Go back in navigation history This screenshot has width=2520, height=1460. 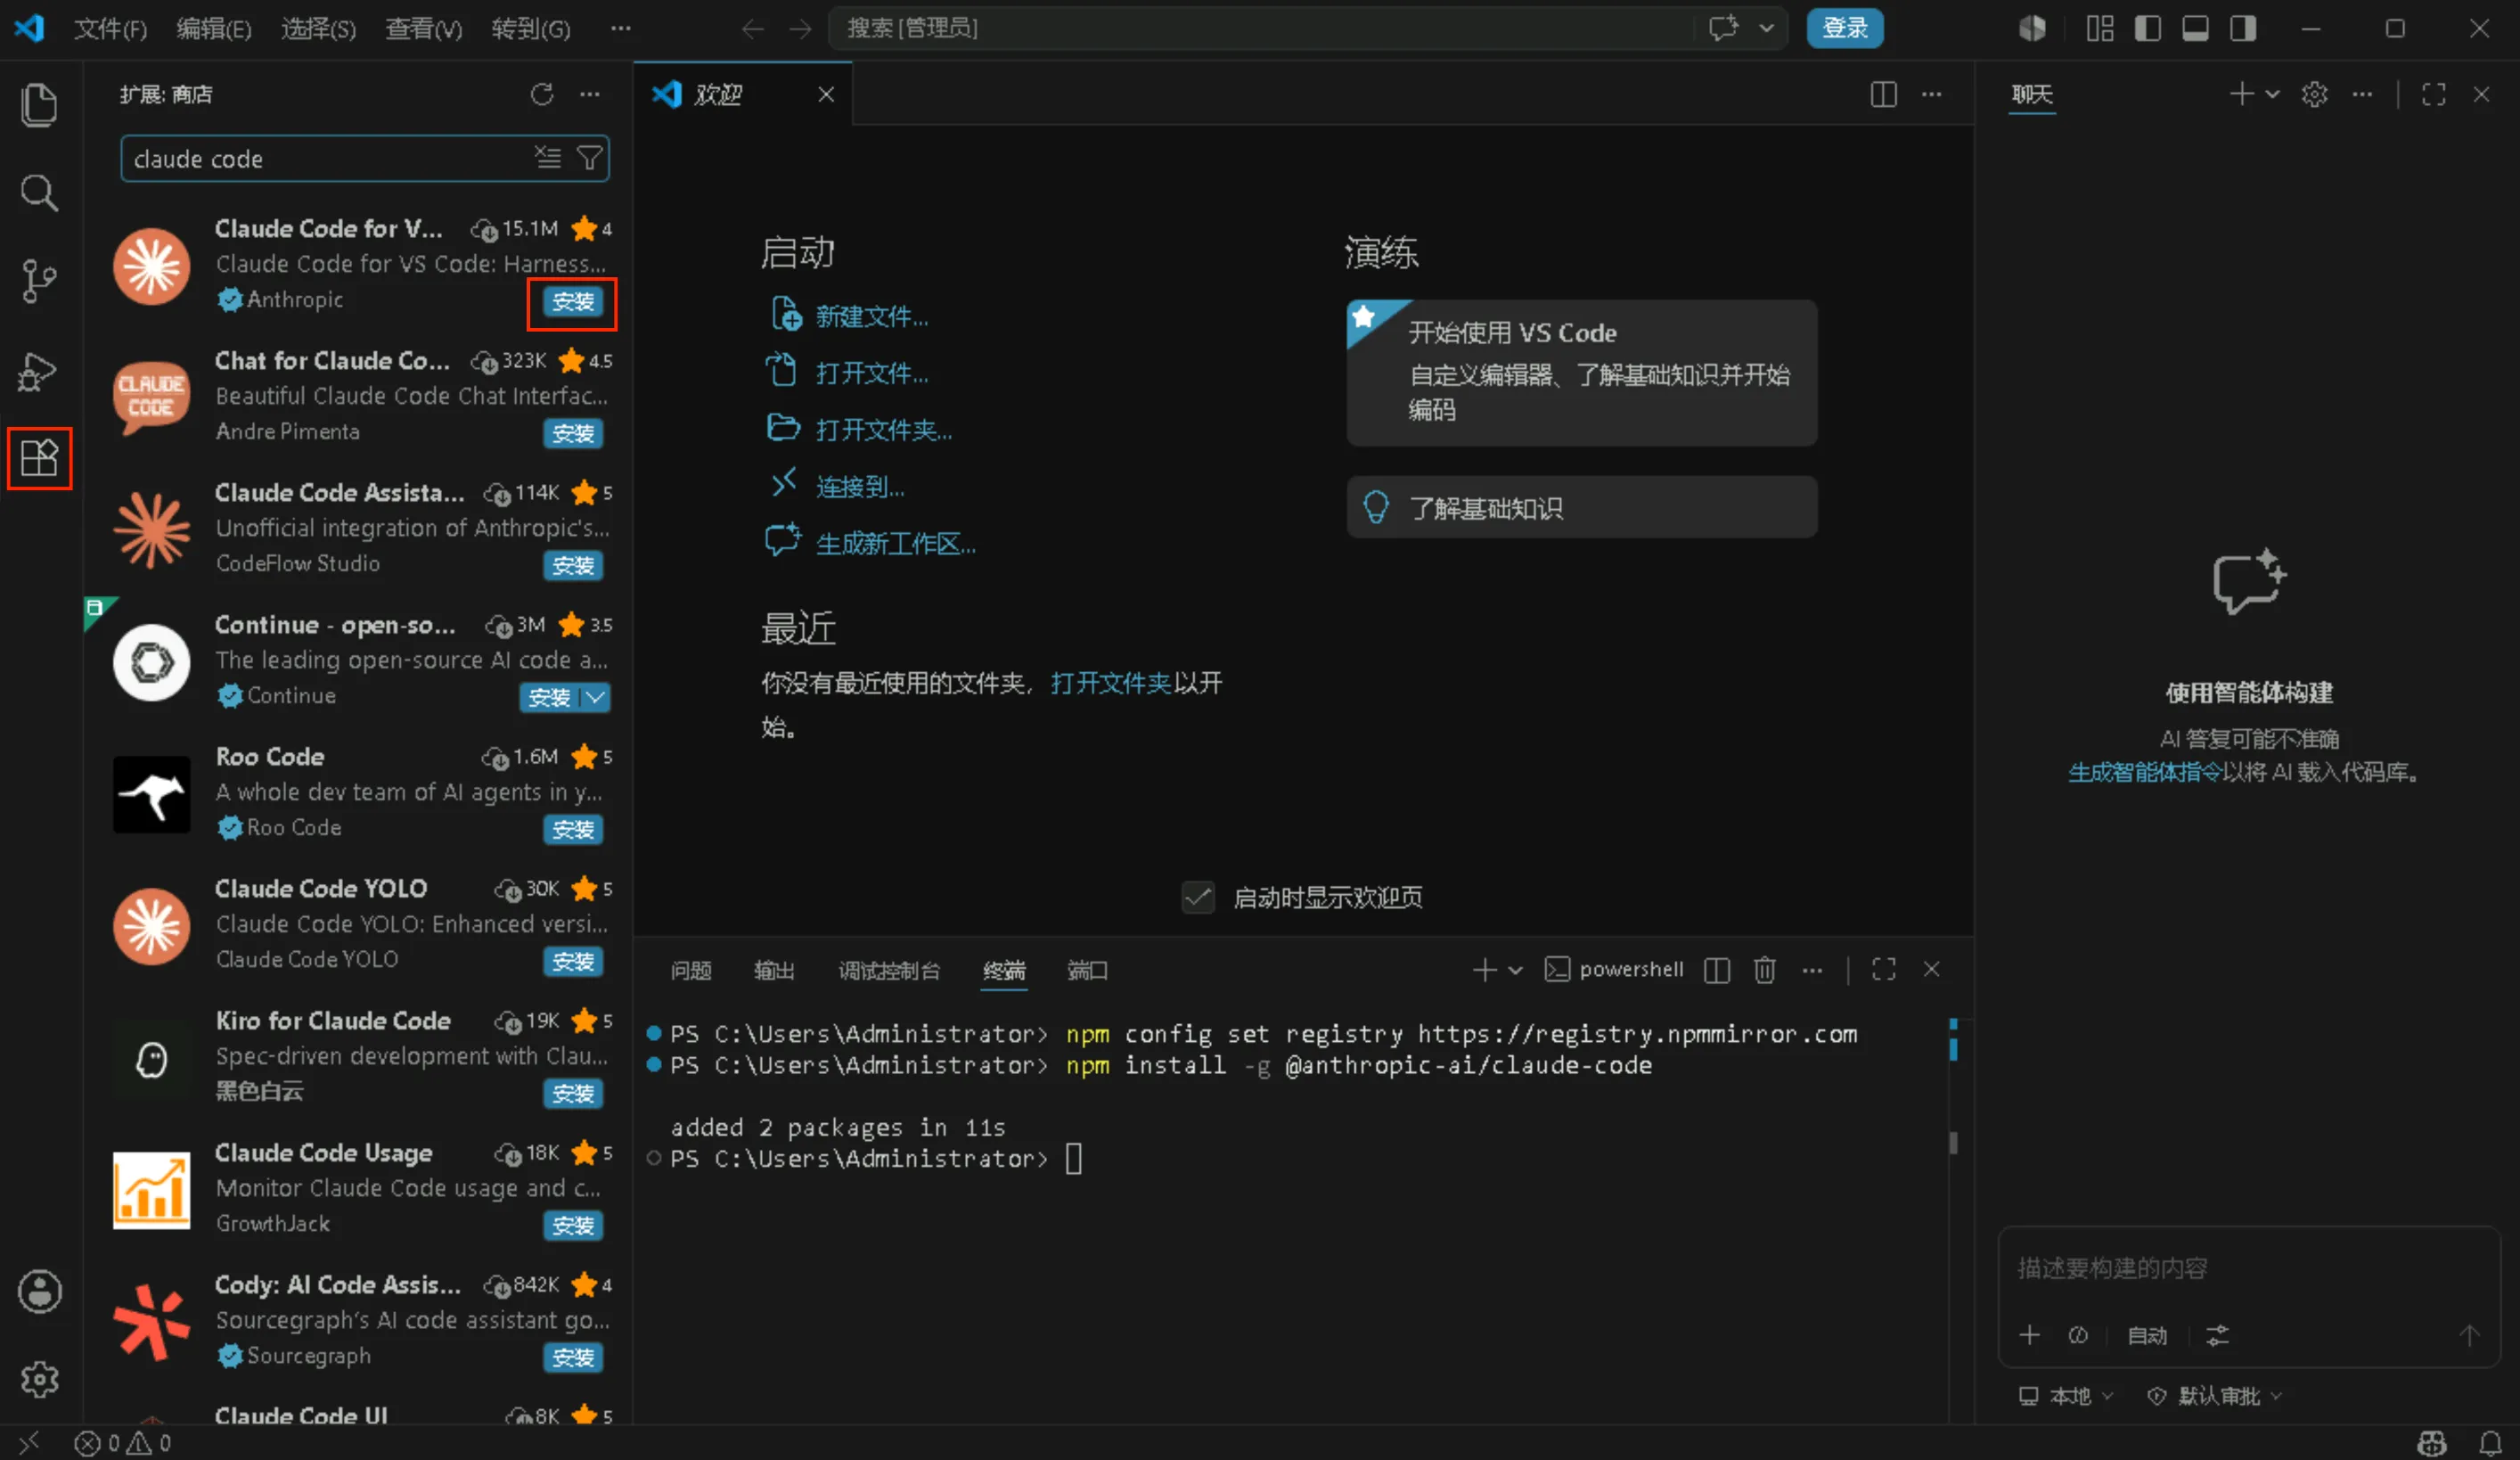click(x=753, y=29)
